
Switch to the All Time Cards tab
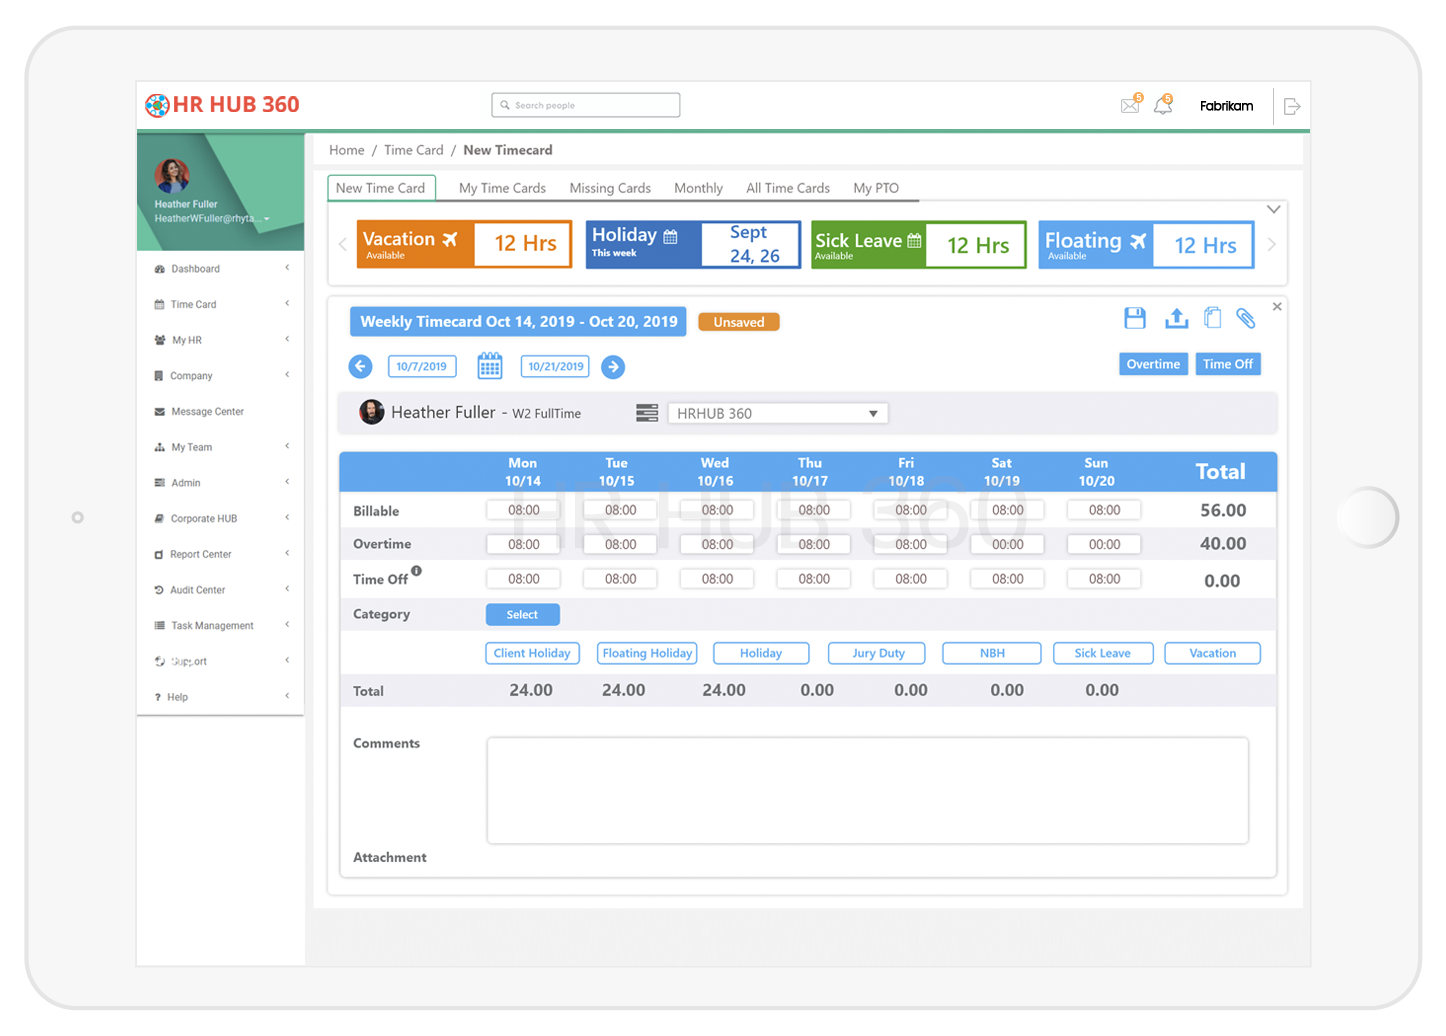[788, 188]
